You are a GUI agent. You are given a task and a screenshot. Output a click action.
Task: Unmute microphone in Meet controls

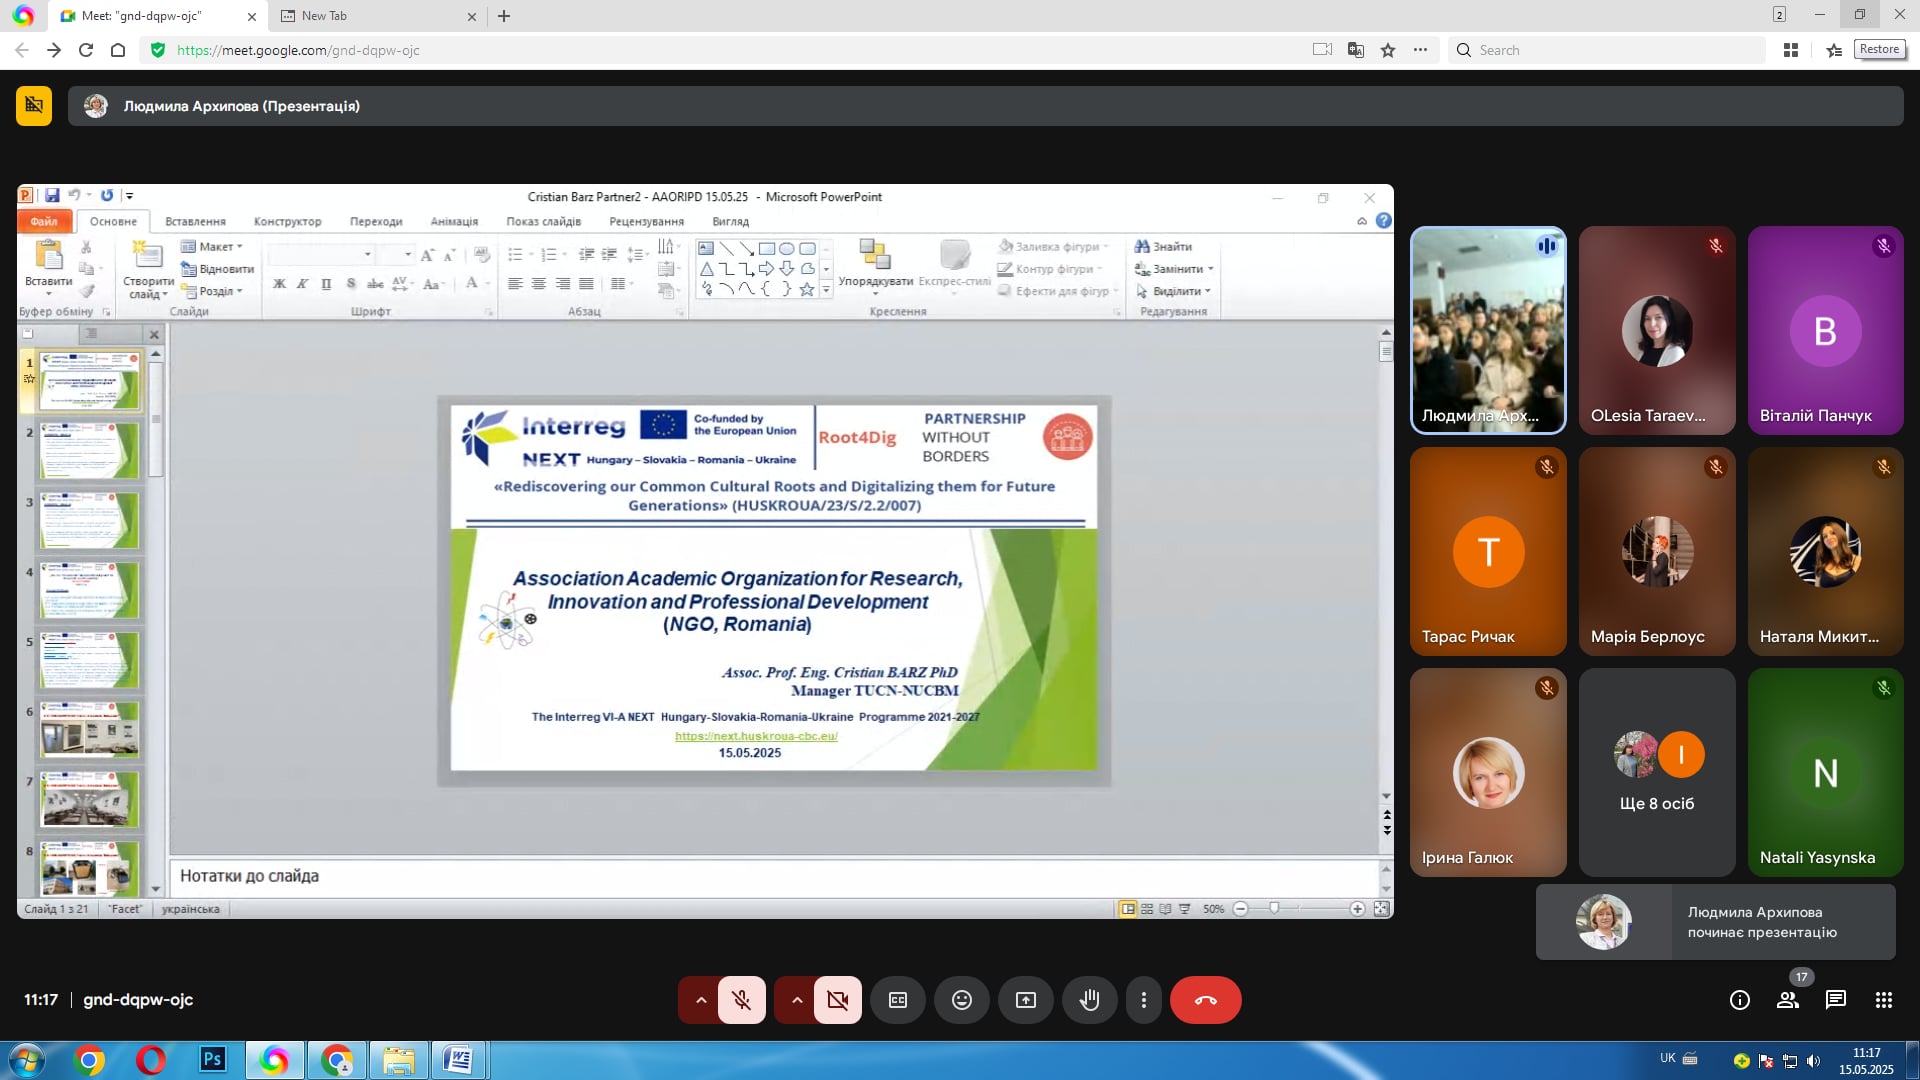pyautogui.click(x=741, y=1000)
